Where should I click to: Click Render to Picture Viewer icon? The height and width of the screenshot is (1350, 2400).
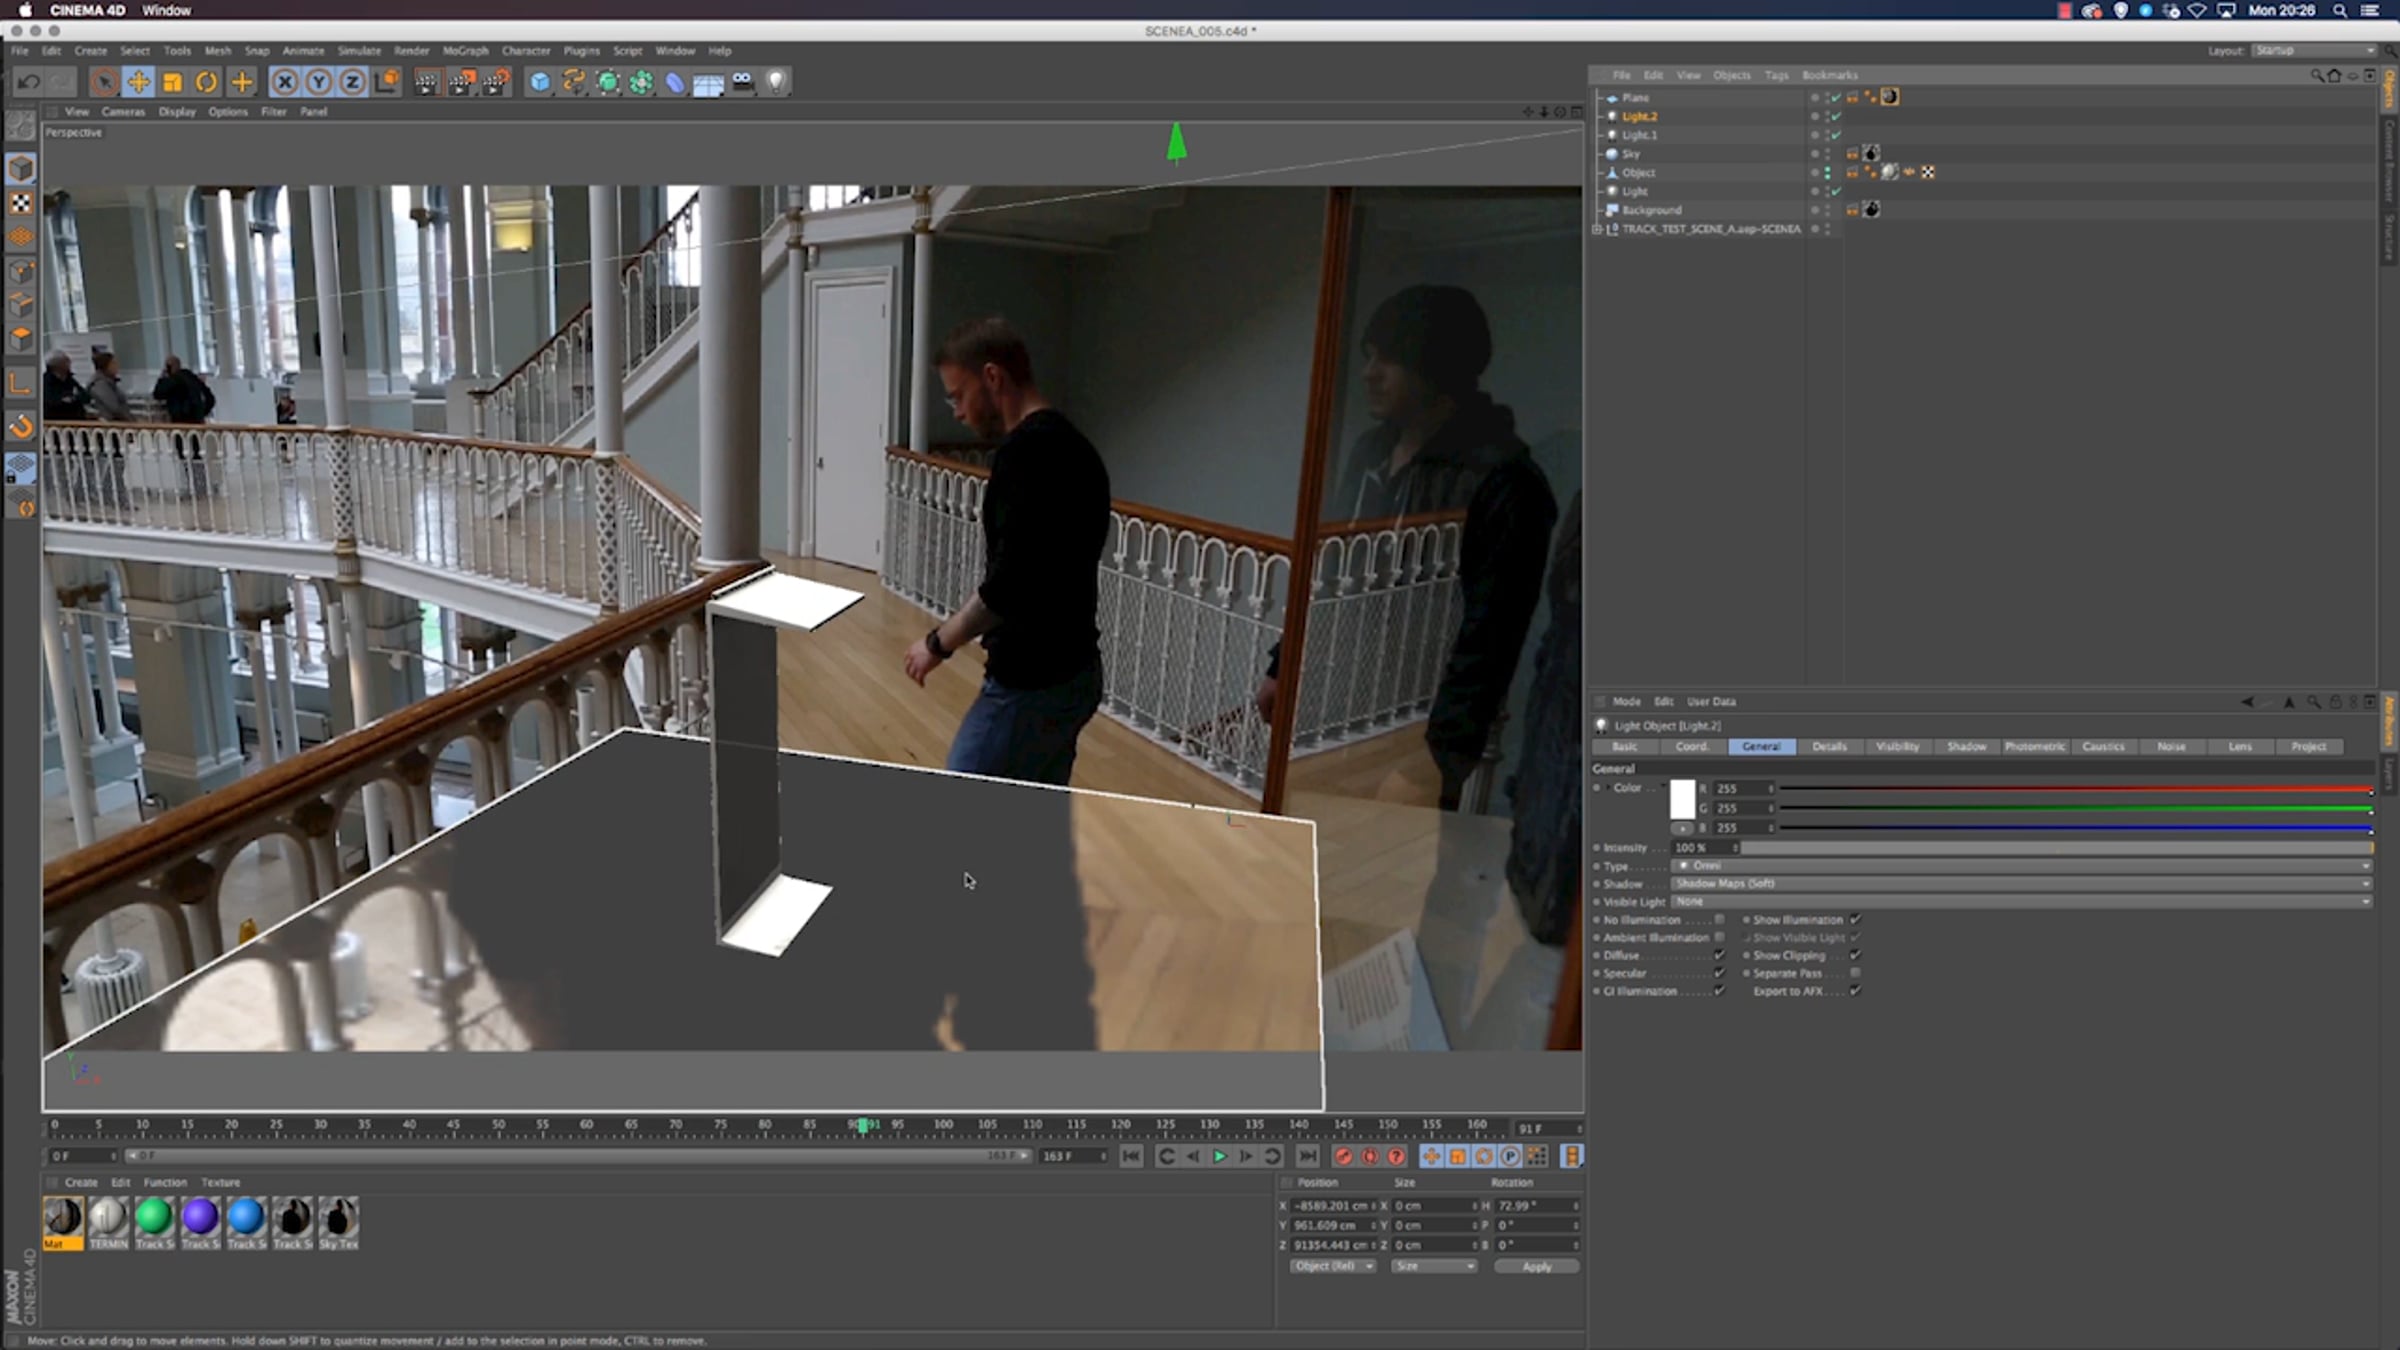coord(461,82)
